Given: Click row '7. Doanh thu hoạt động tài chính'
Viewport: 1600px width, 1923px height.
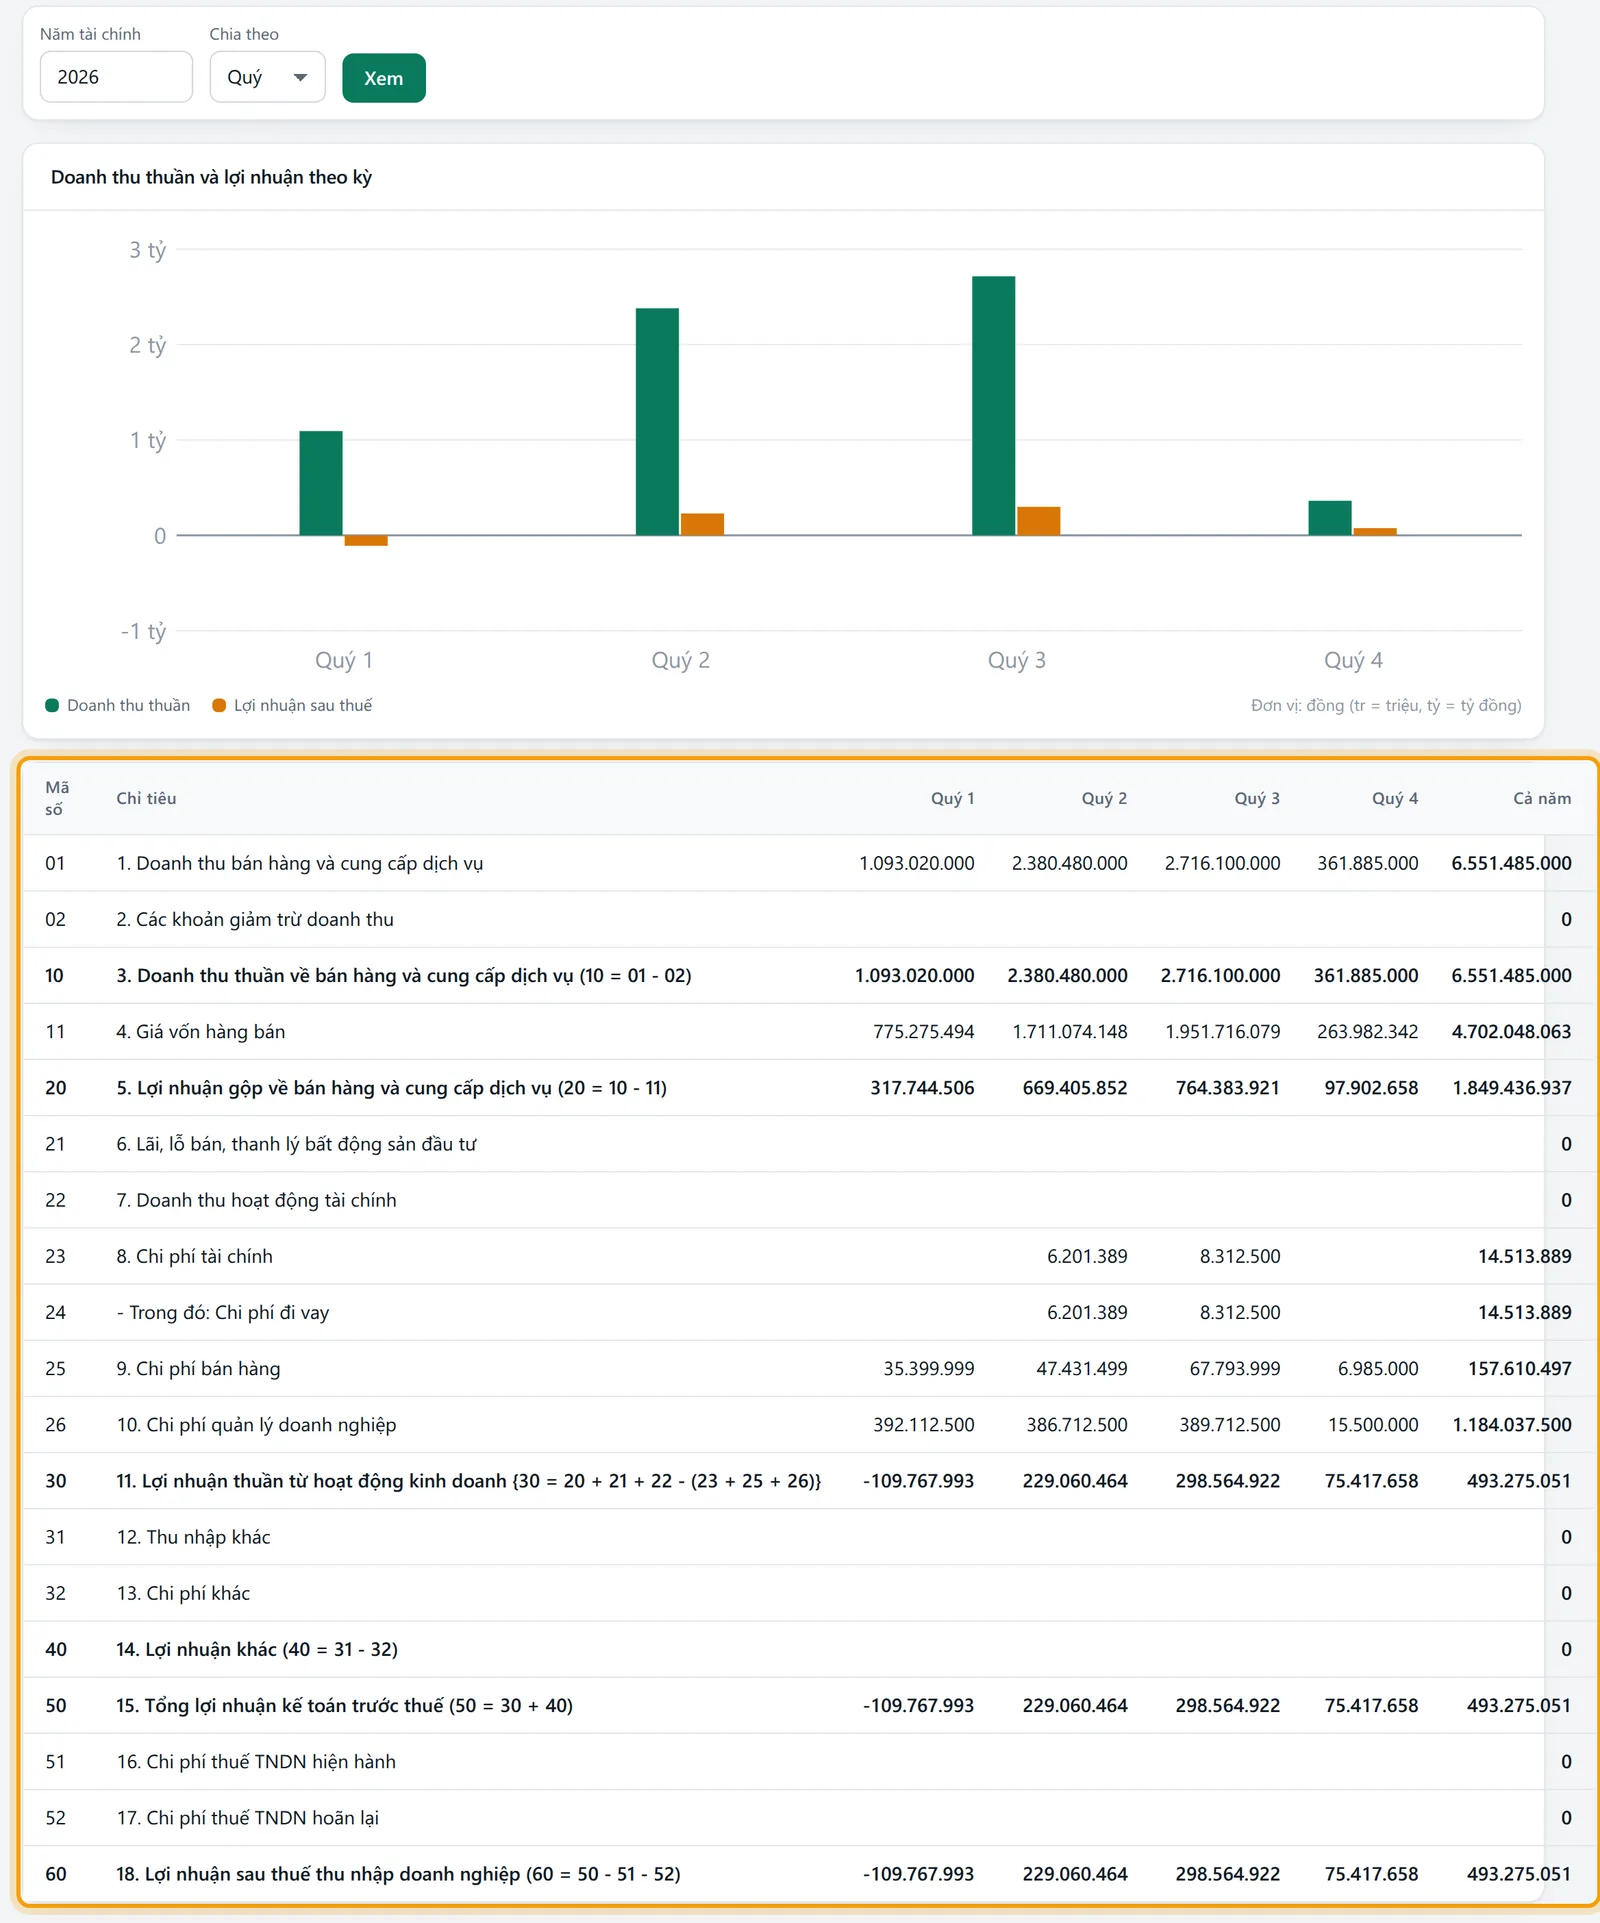Looking at the screenshot, I should pyautogui.click(x=809, y=1200).
